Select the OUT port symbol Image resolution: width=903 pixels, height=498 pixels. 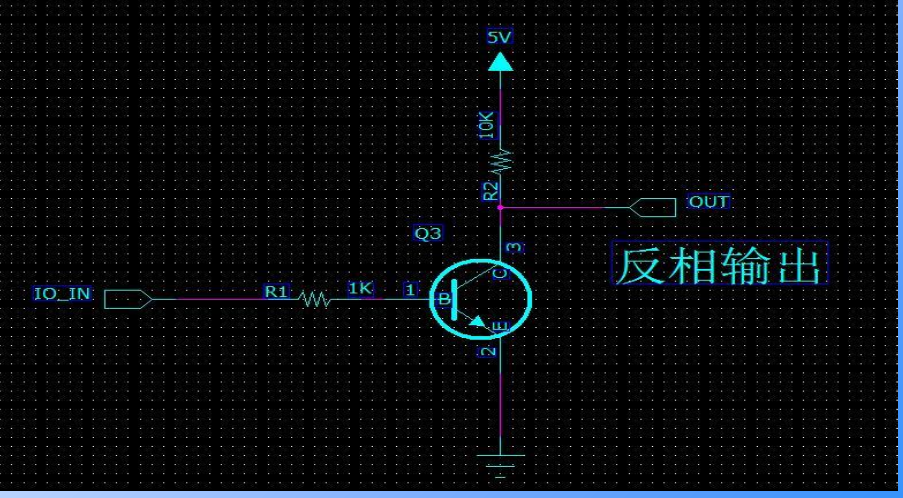tap(652, 207)
